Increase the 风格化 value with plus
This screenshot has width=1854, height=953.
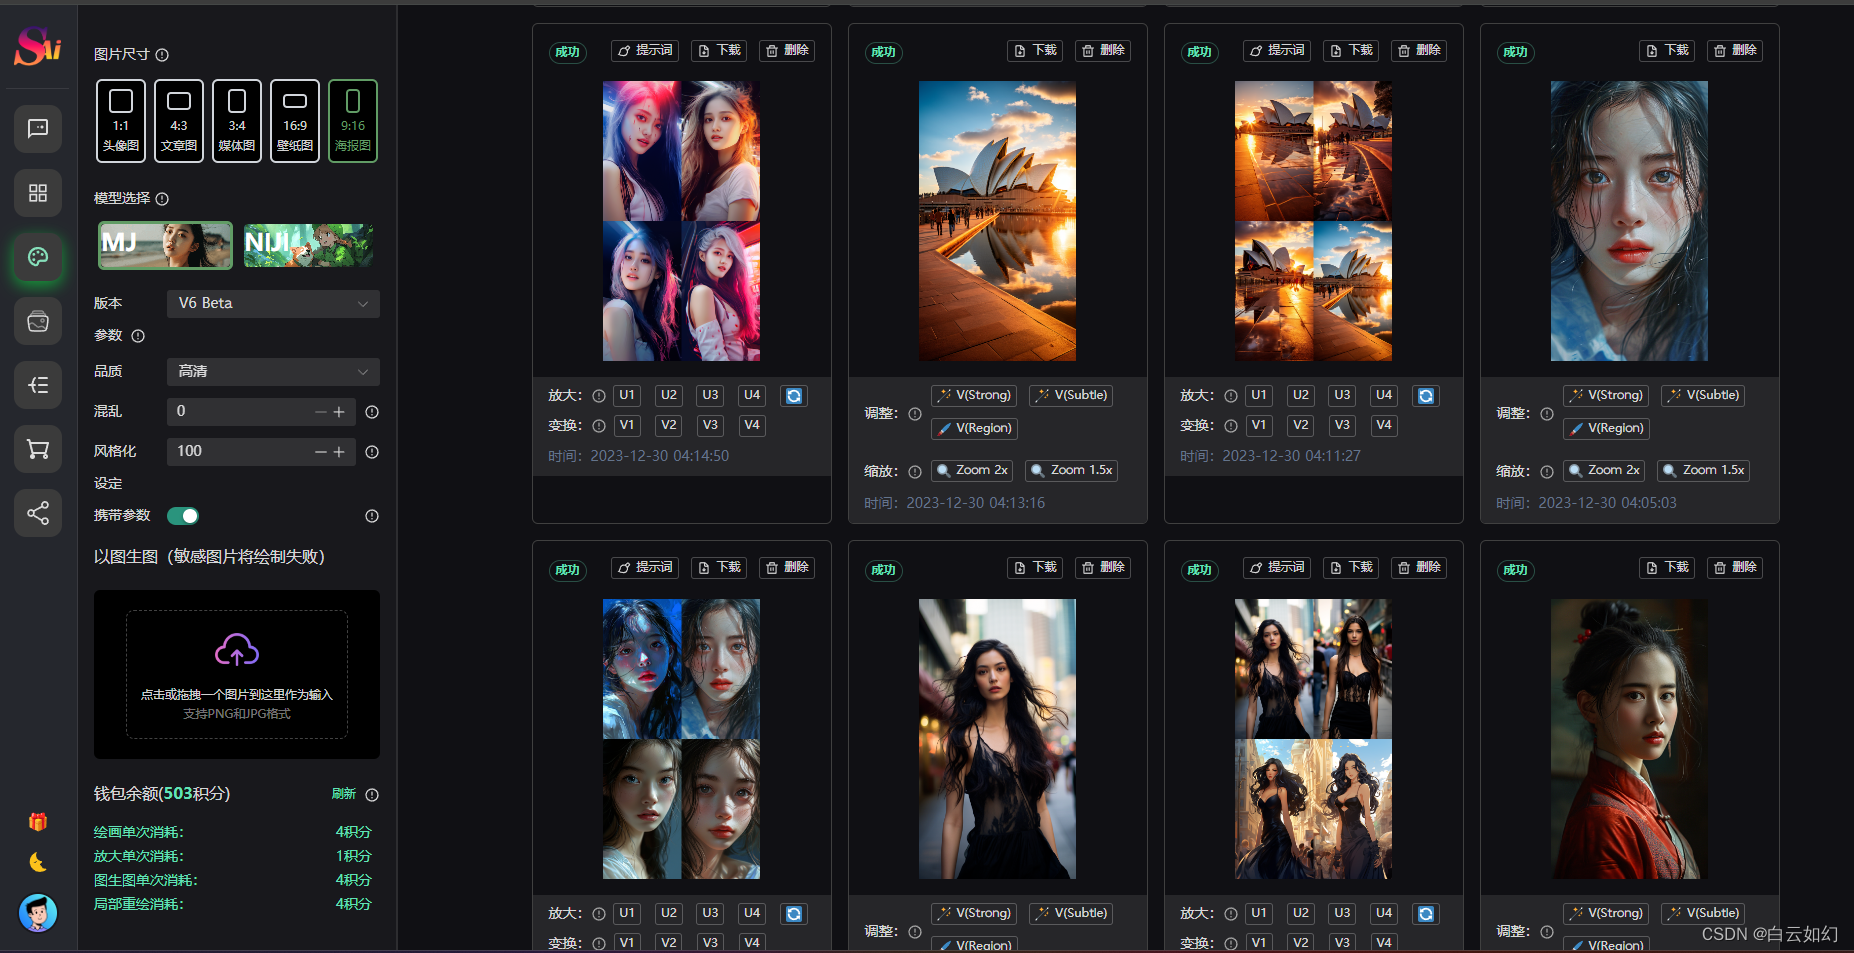339,452
